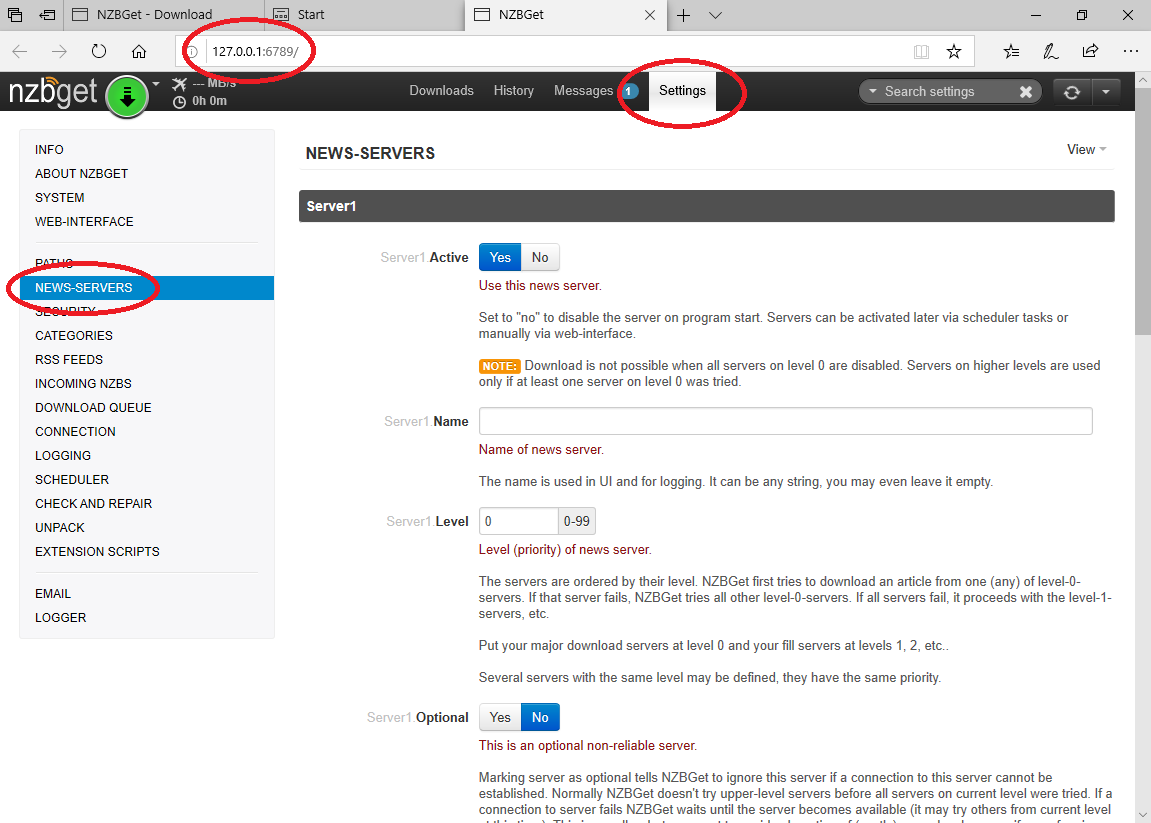
Task: Switch to NZBGet - Download browser tab
Action: [165, 15]
